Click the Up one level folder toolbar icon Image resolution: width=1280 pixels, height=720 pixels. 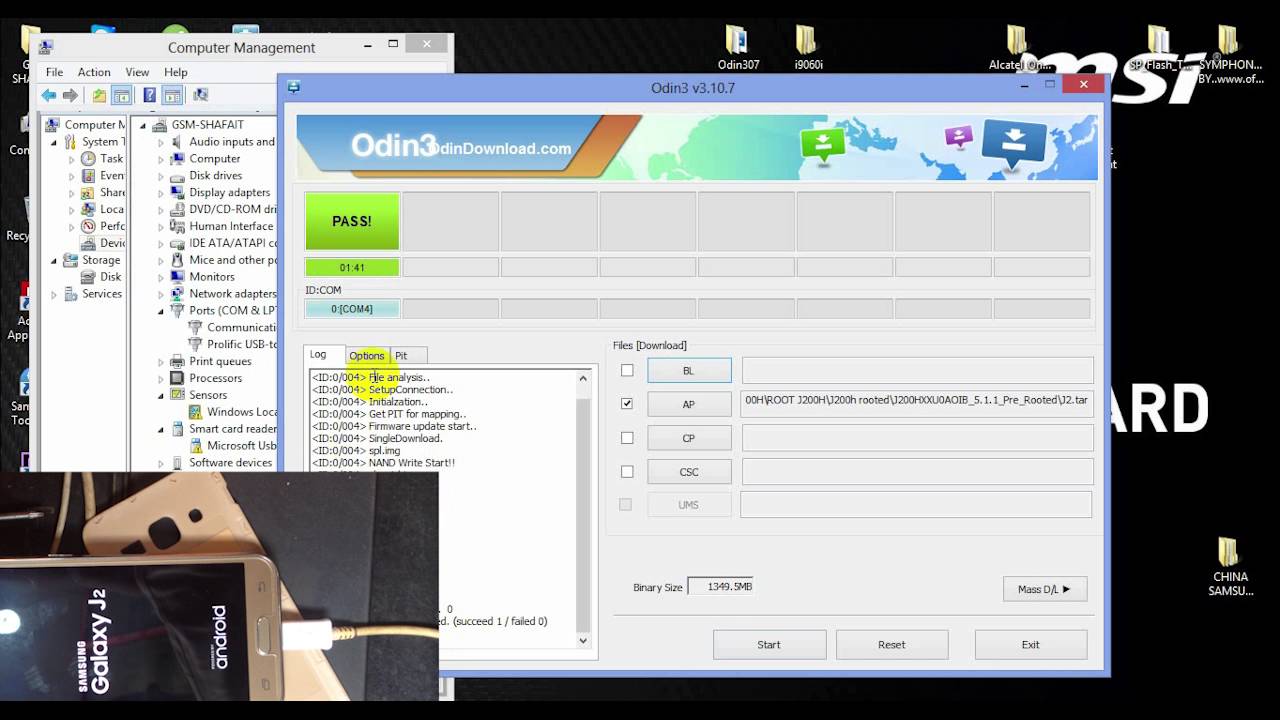click(99, 96)
